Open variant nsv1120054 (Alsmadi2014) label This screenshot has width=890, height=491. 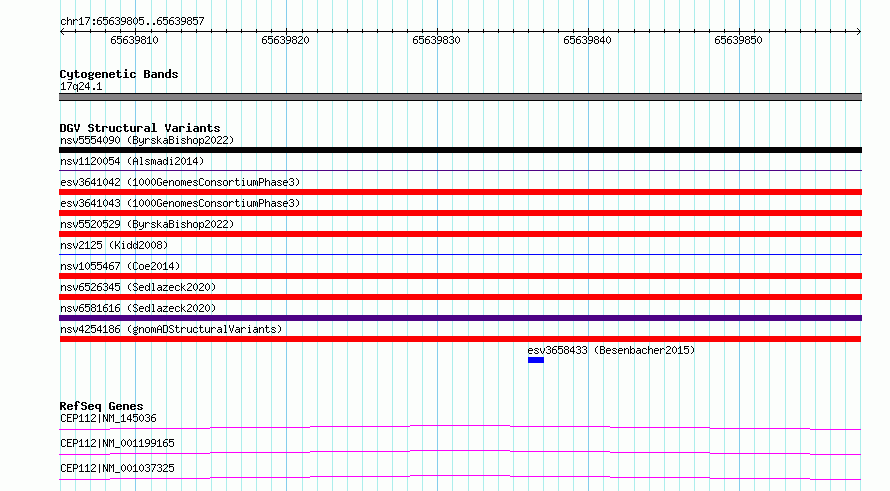pos(132,161)
